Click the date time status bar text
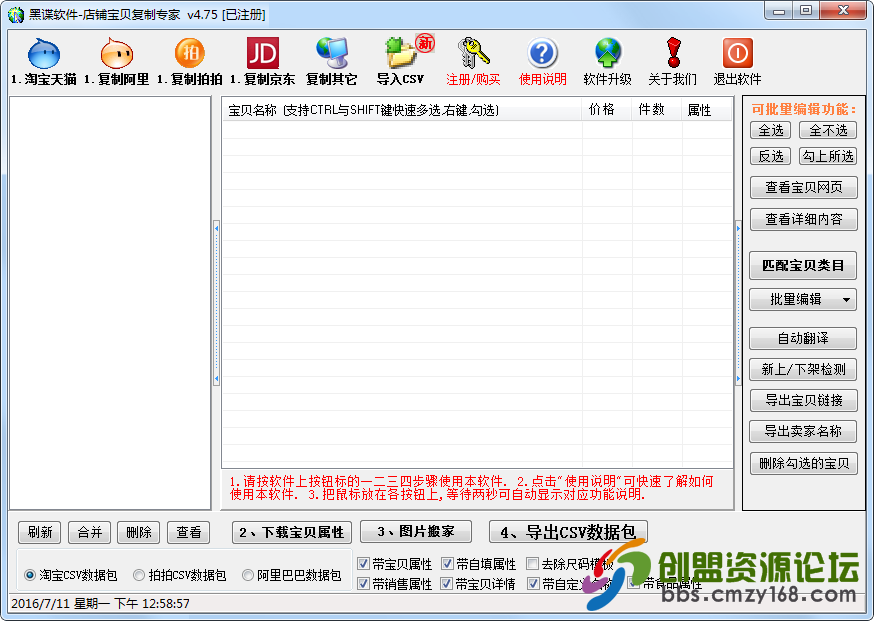Viewport: 874px width, 621px height. point(100,603)
